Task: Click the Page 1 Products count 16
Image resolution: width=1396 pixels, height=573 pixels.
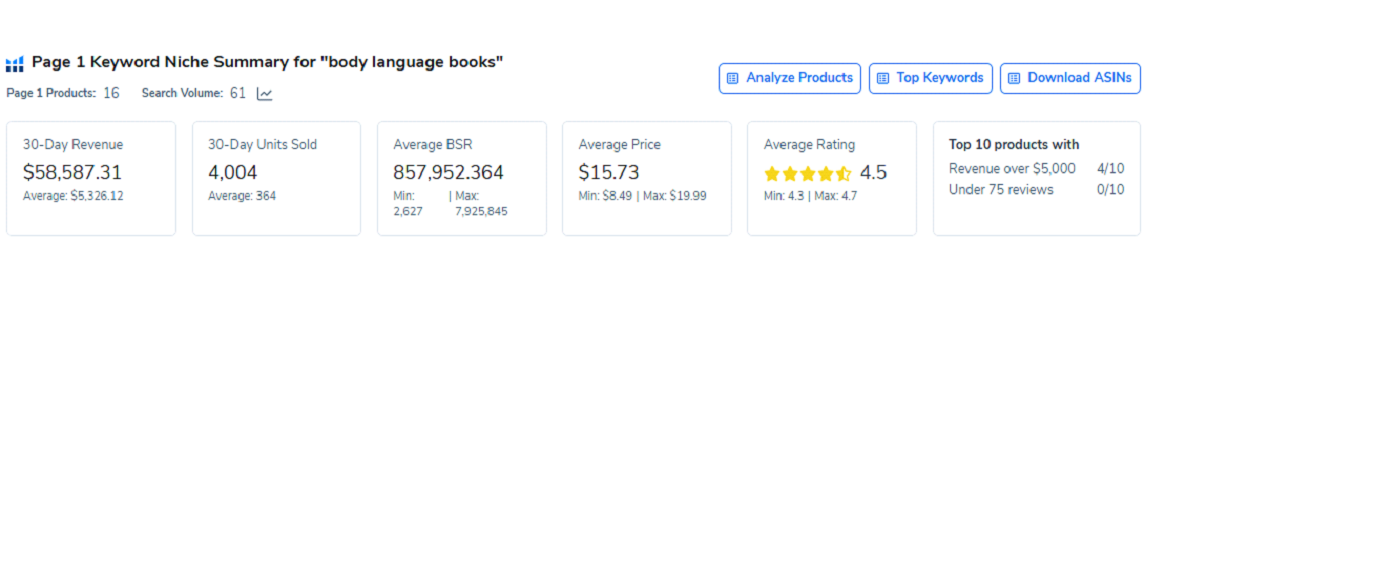Action: coord(111,93)
